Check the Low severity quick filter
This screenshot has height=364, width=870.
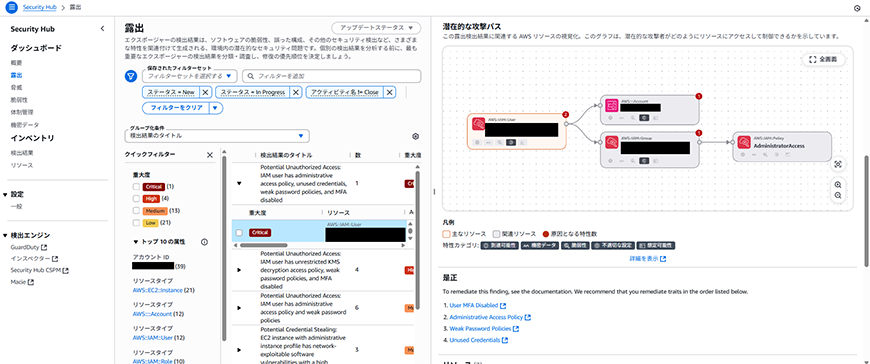pos(136,223)
